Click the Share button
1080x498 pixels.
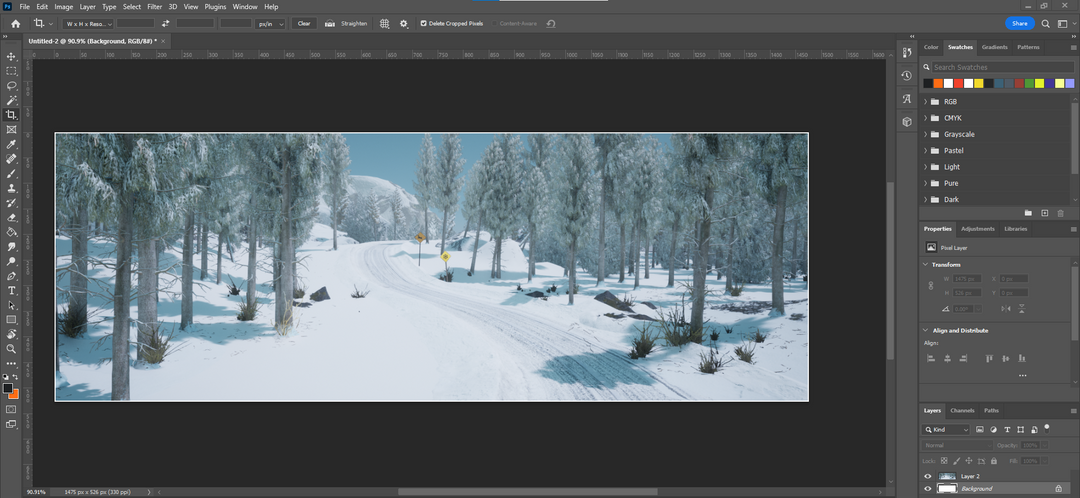[x=1019, y=23]
